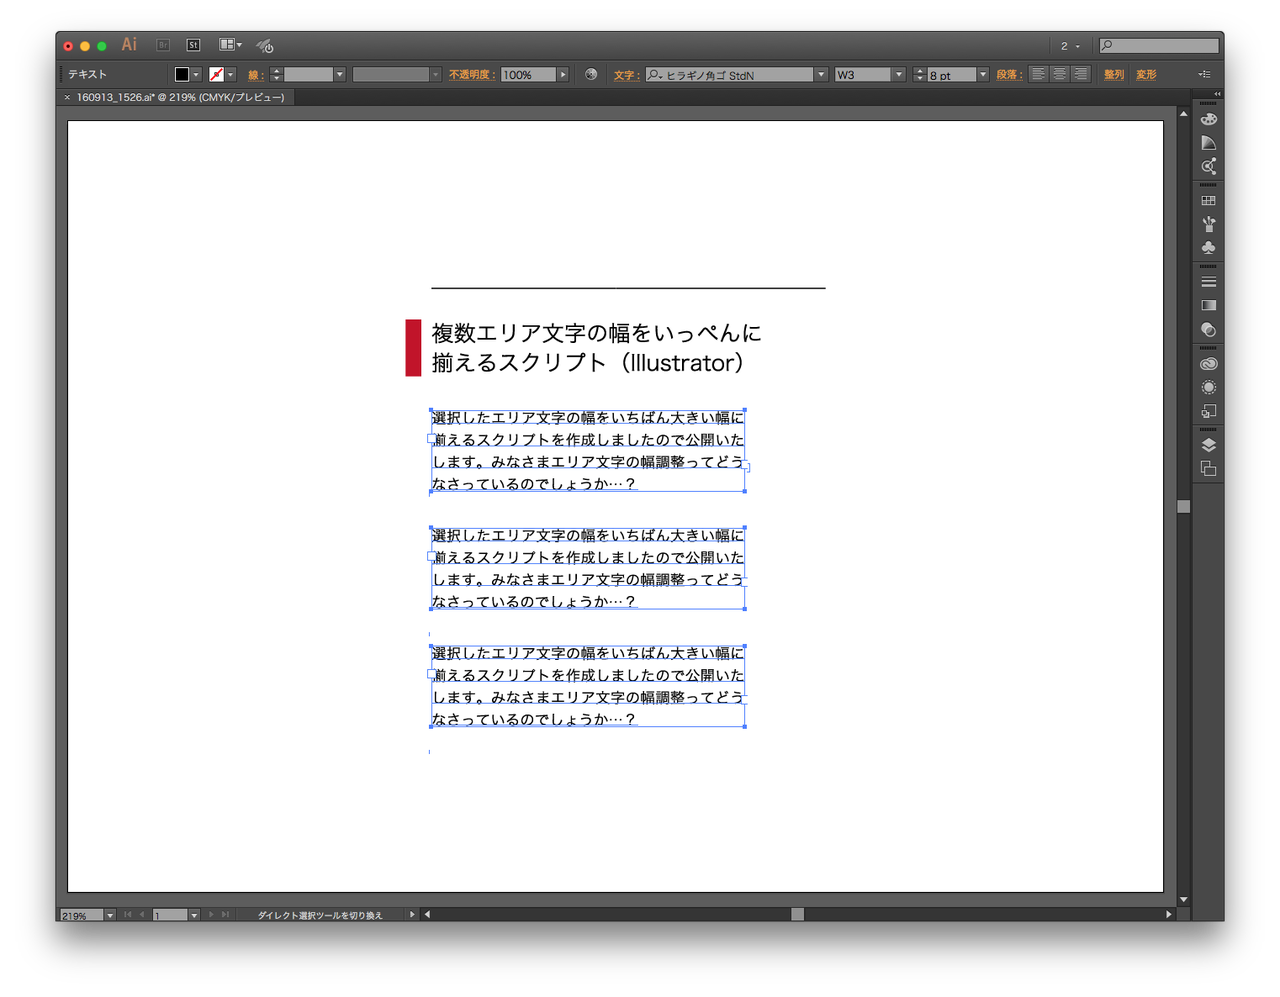Open the Color panel palette icon

pos(1208,119)
